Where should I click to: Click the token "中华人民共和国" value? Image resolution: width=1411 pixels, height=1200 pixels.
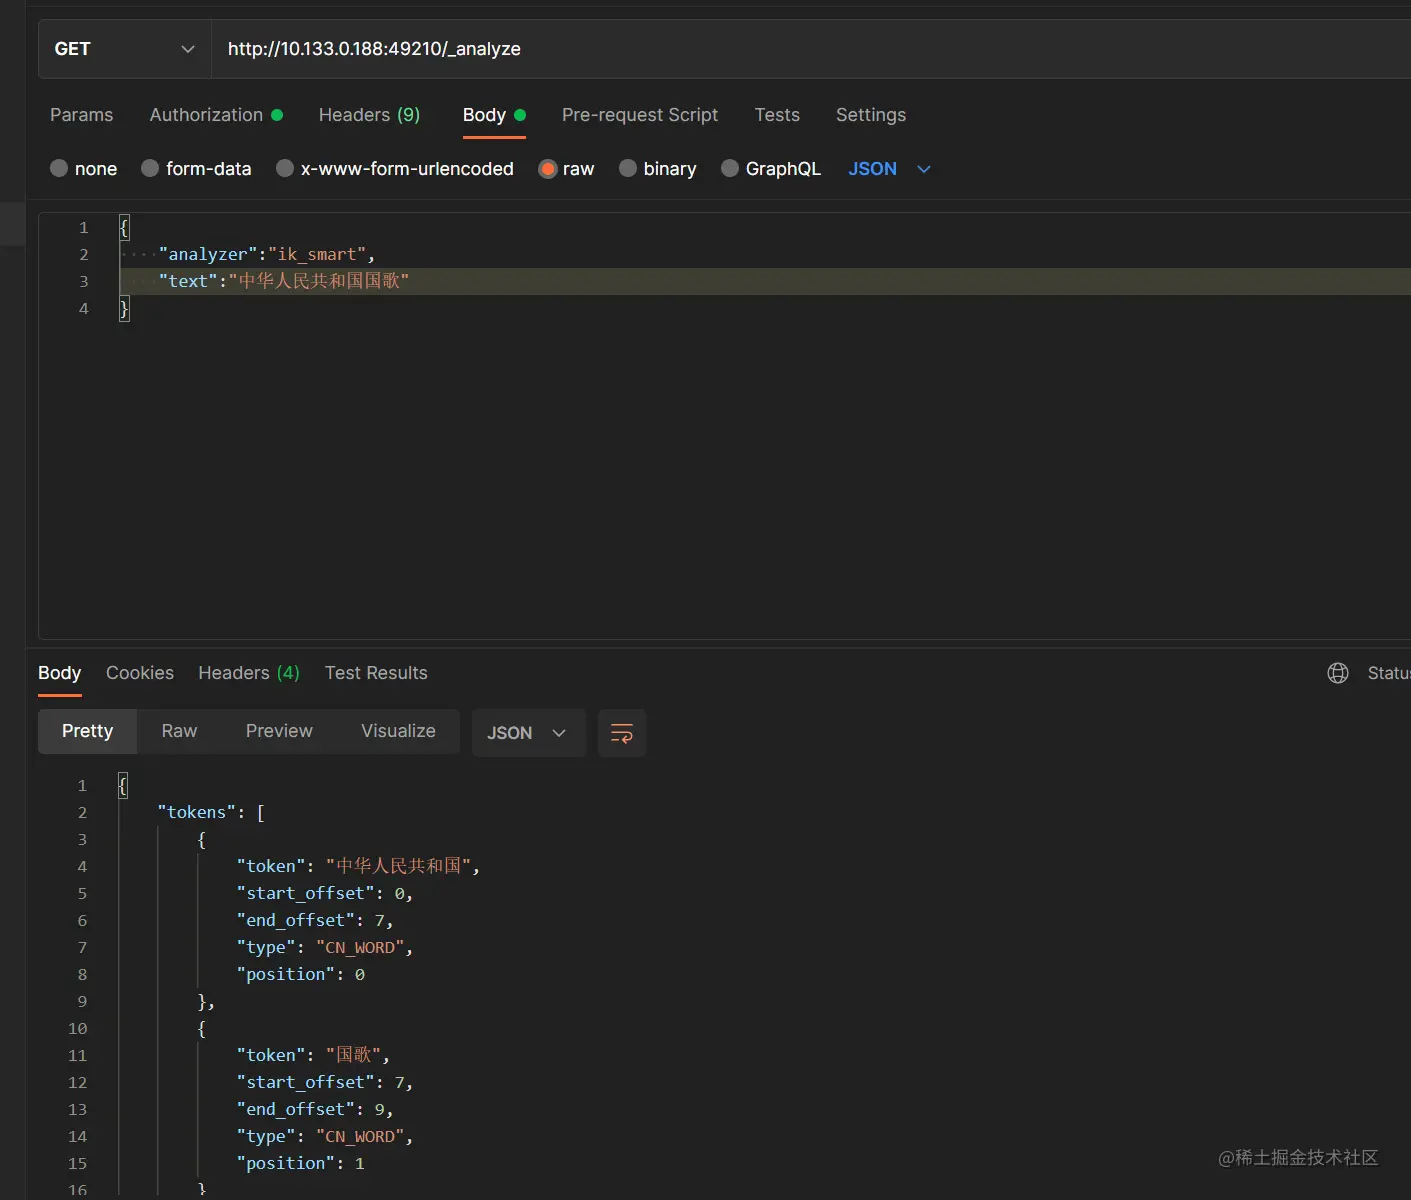point(398,867)
